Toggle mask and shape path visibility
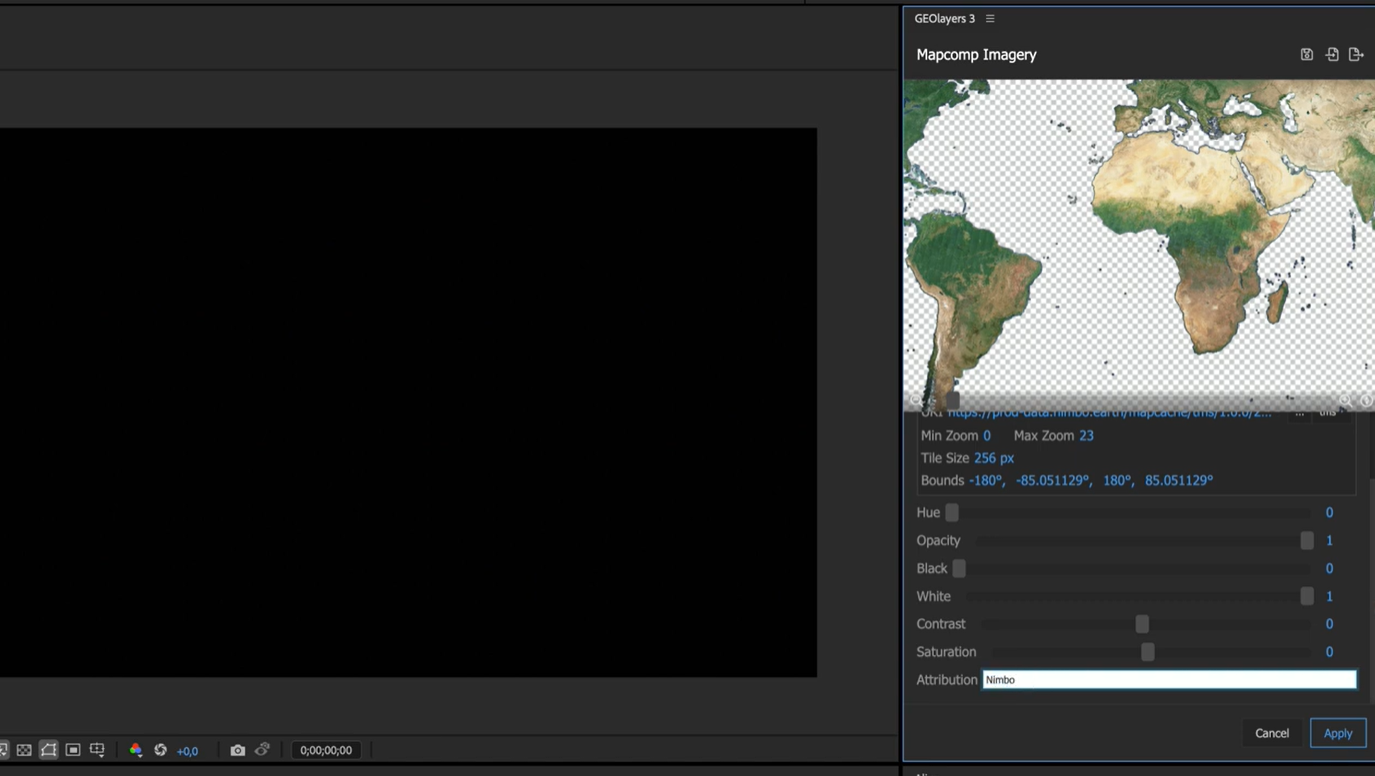Viewport: 1375px width, 776px height. point(48,750)
